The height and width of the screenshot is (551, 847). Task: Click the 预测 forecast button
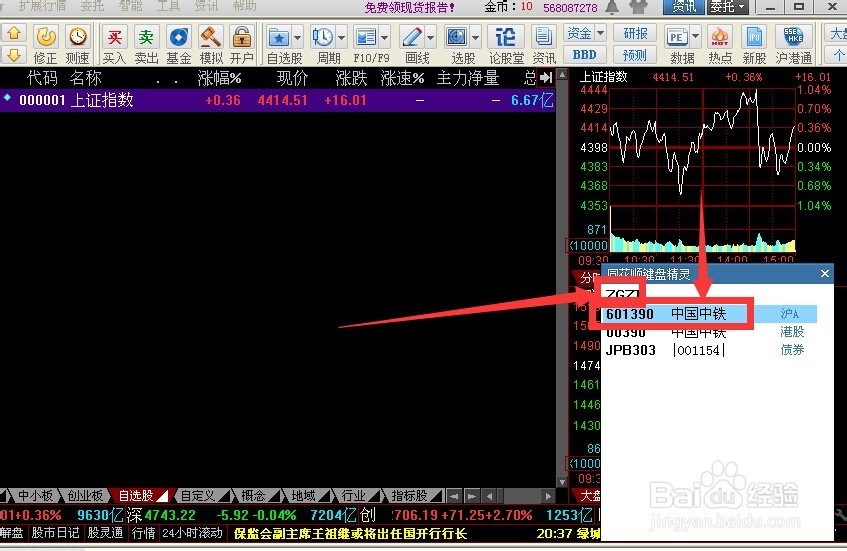click(x=635, y=55)
